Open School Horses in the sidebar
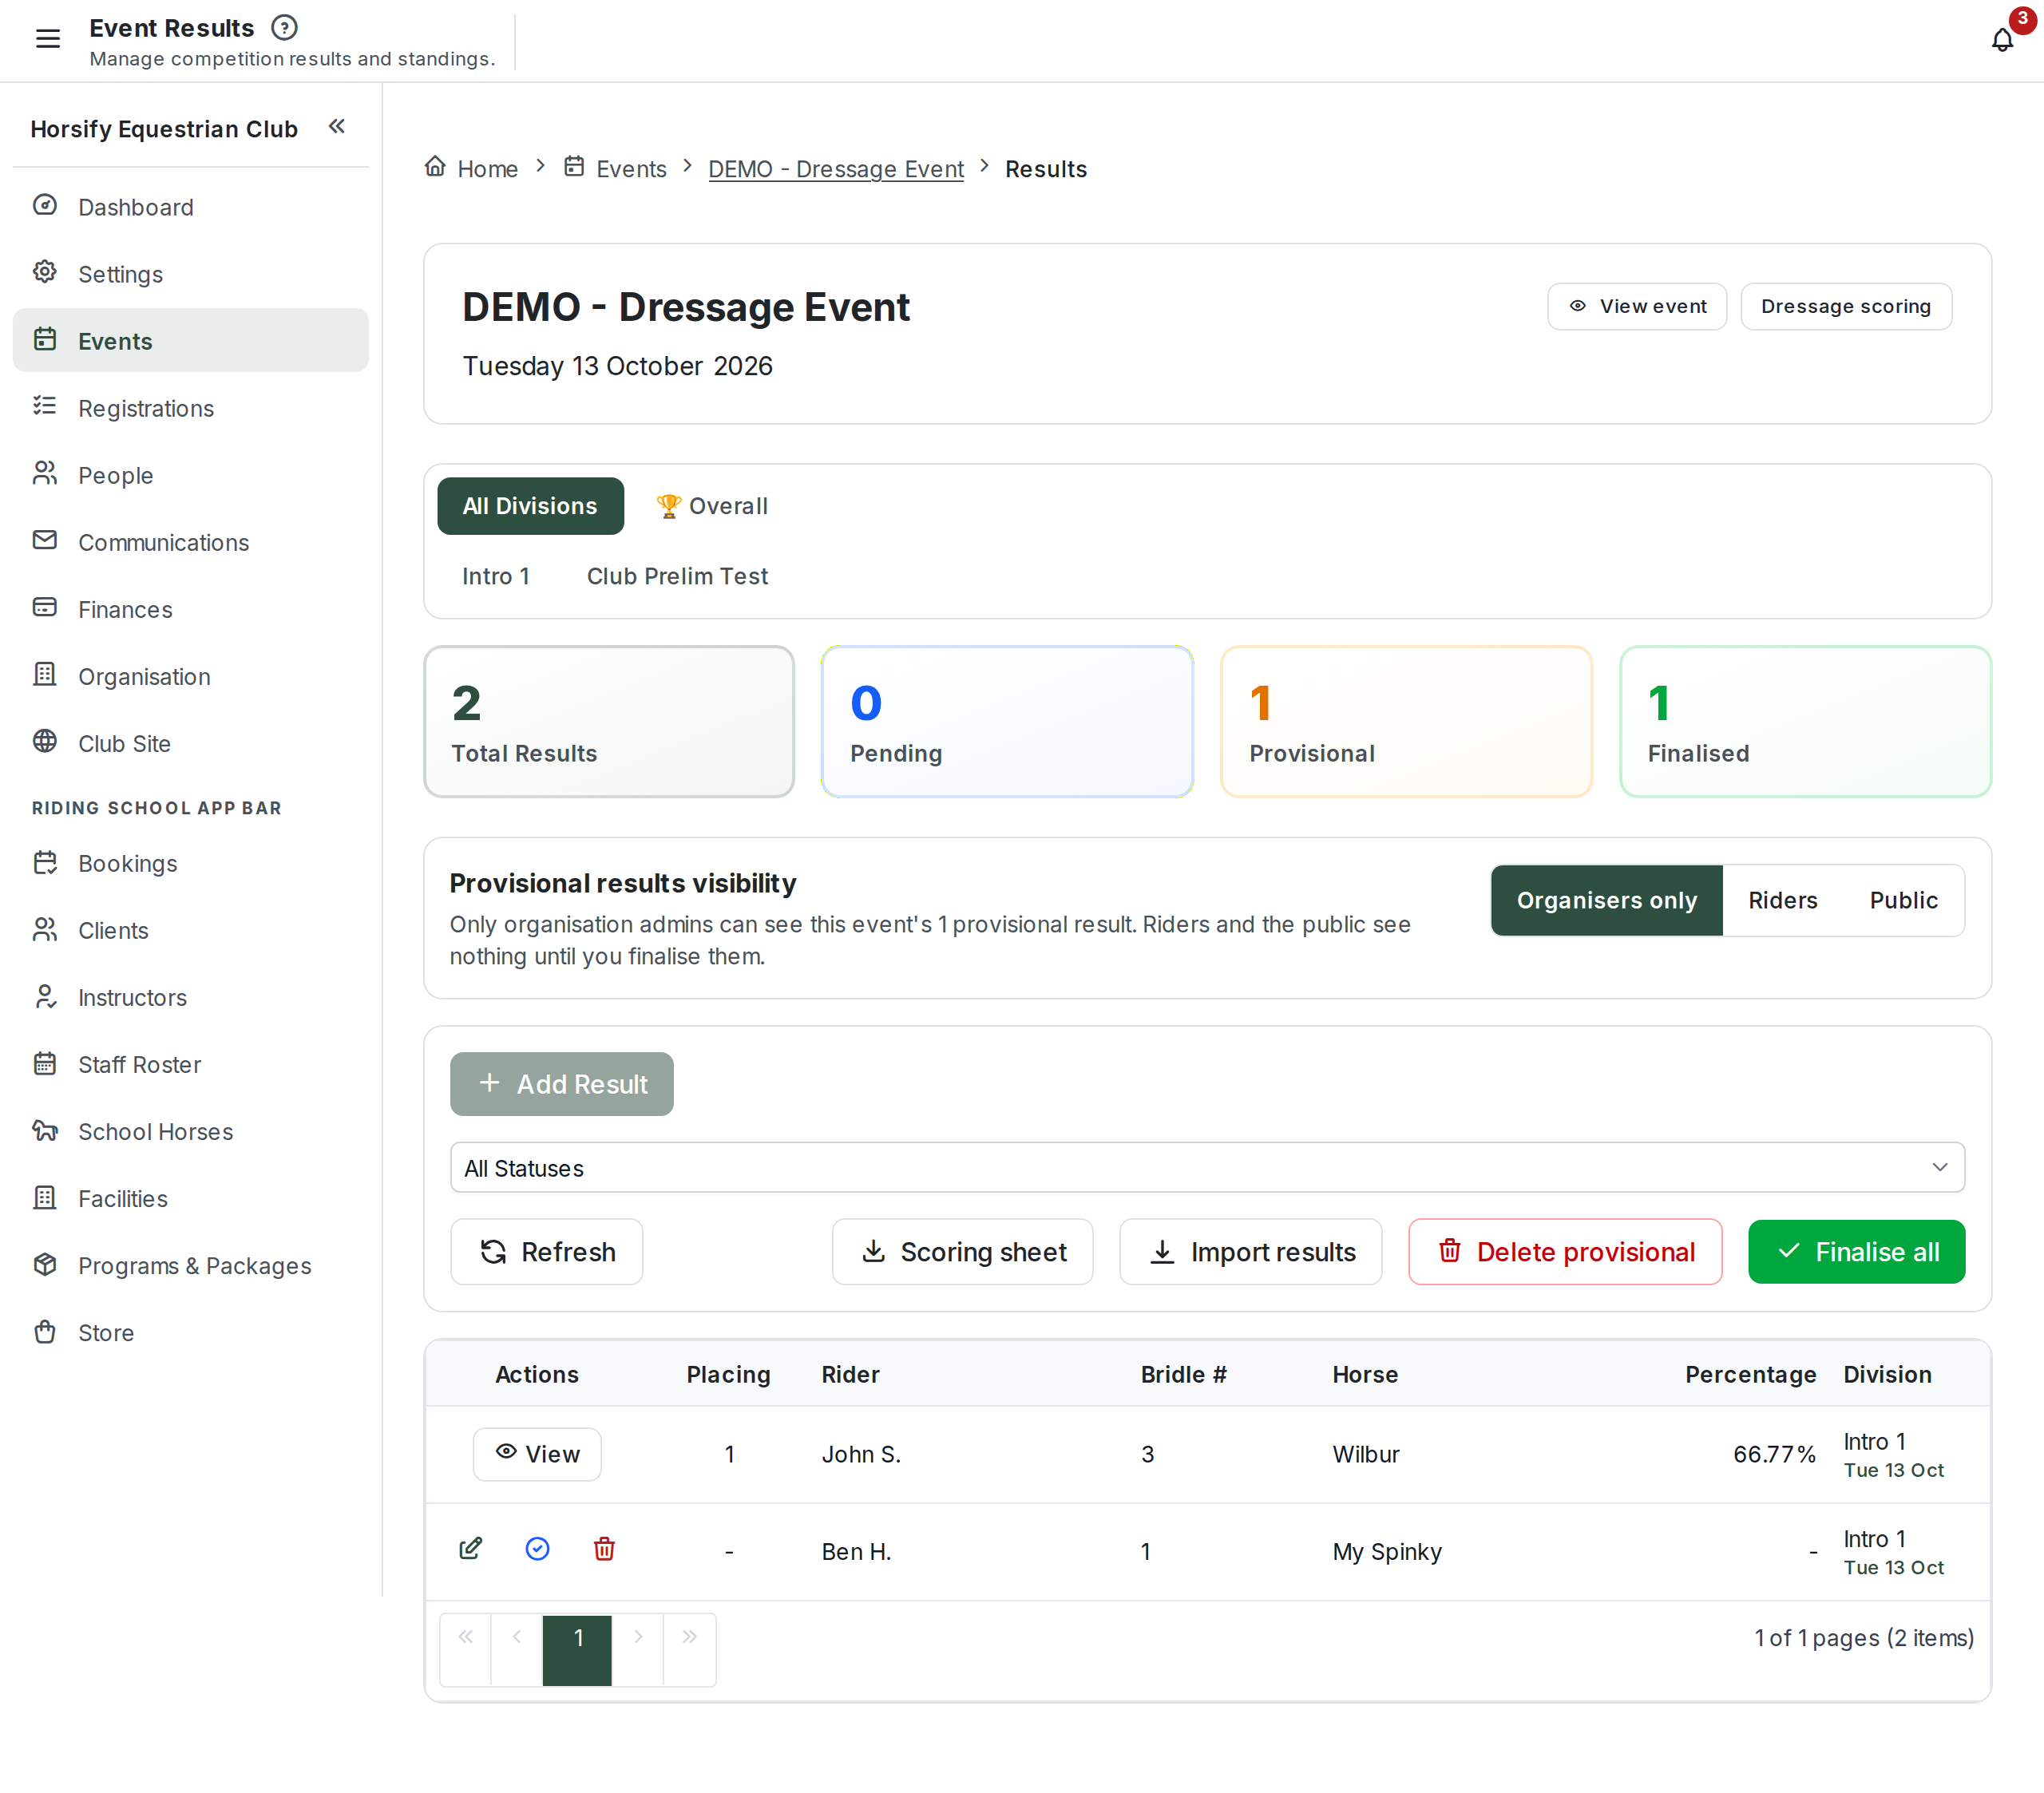The width and height of the screenshot is (2044, 1793). click(x=190, y=1131)
